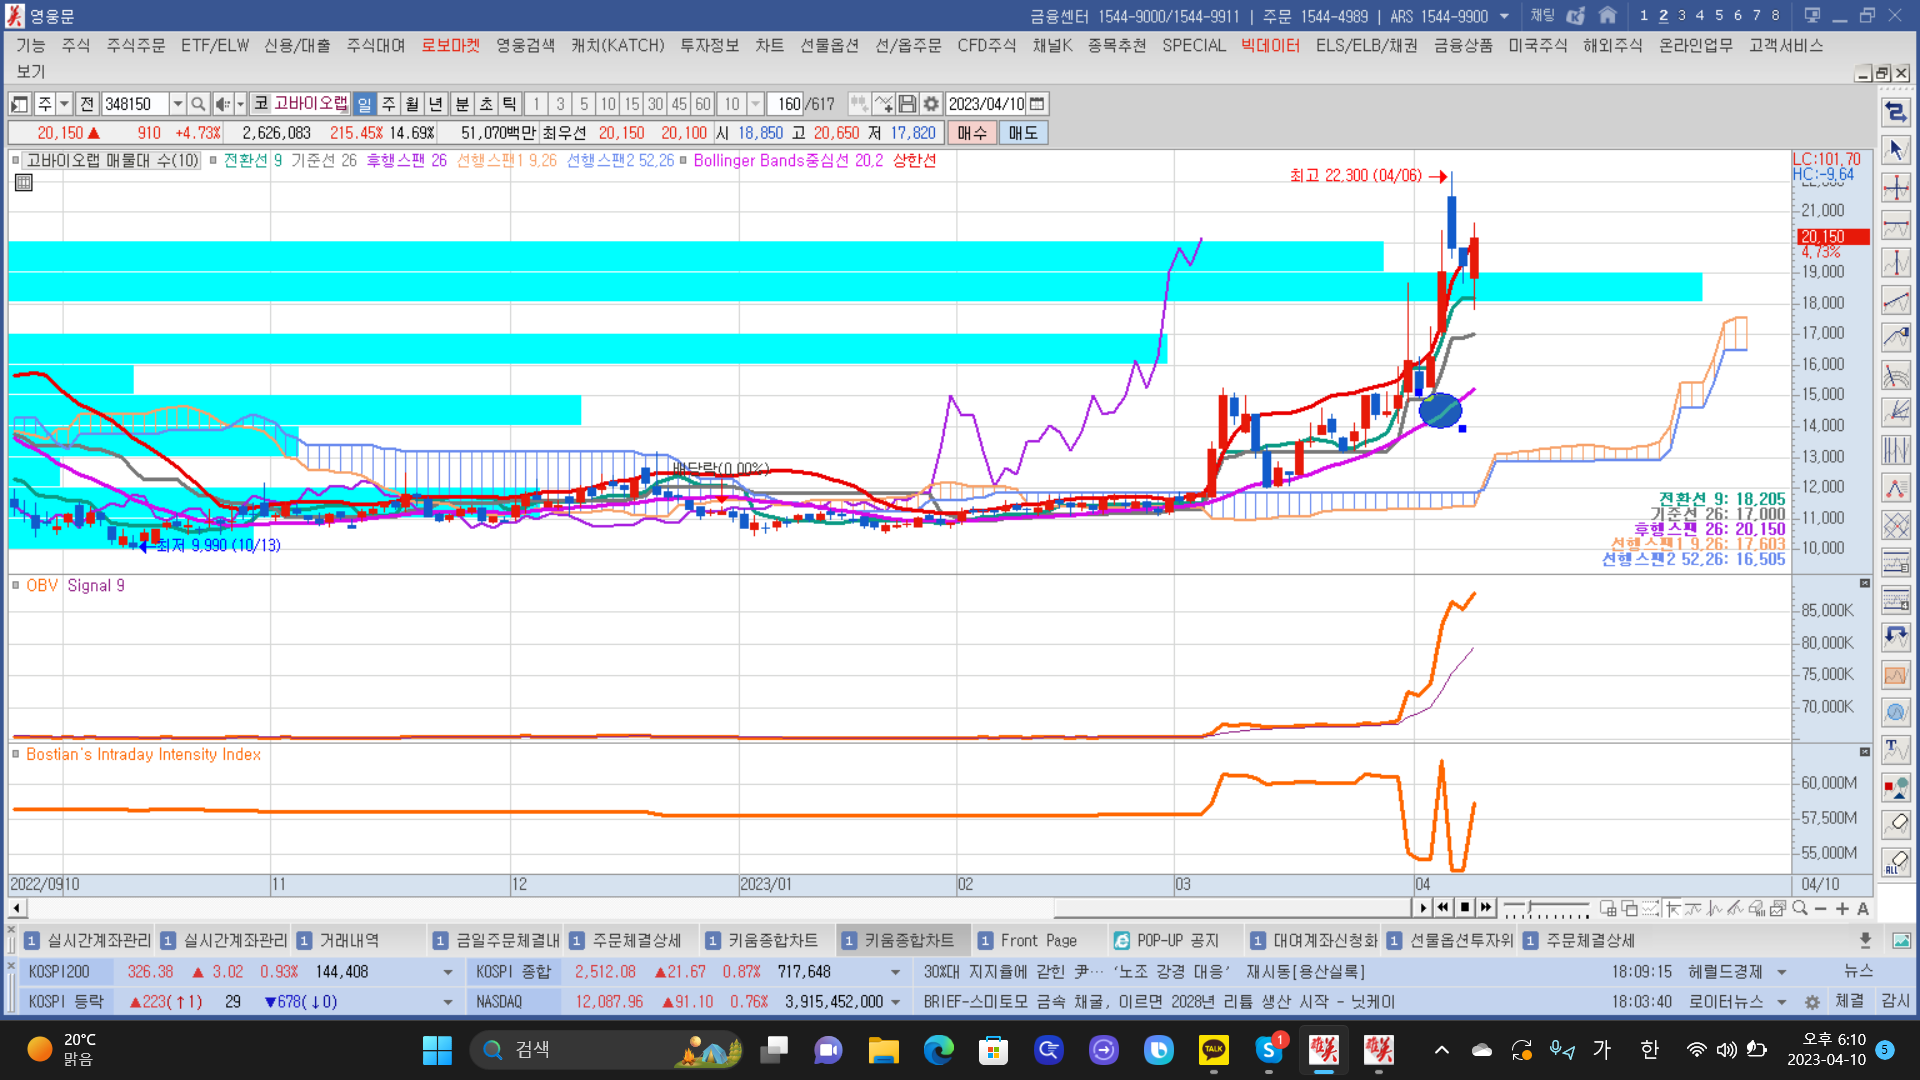
Task: Switch chart to weekly (주) period
Action: pyautogui.click(x=389, y=104)
